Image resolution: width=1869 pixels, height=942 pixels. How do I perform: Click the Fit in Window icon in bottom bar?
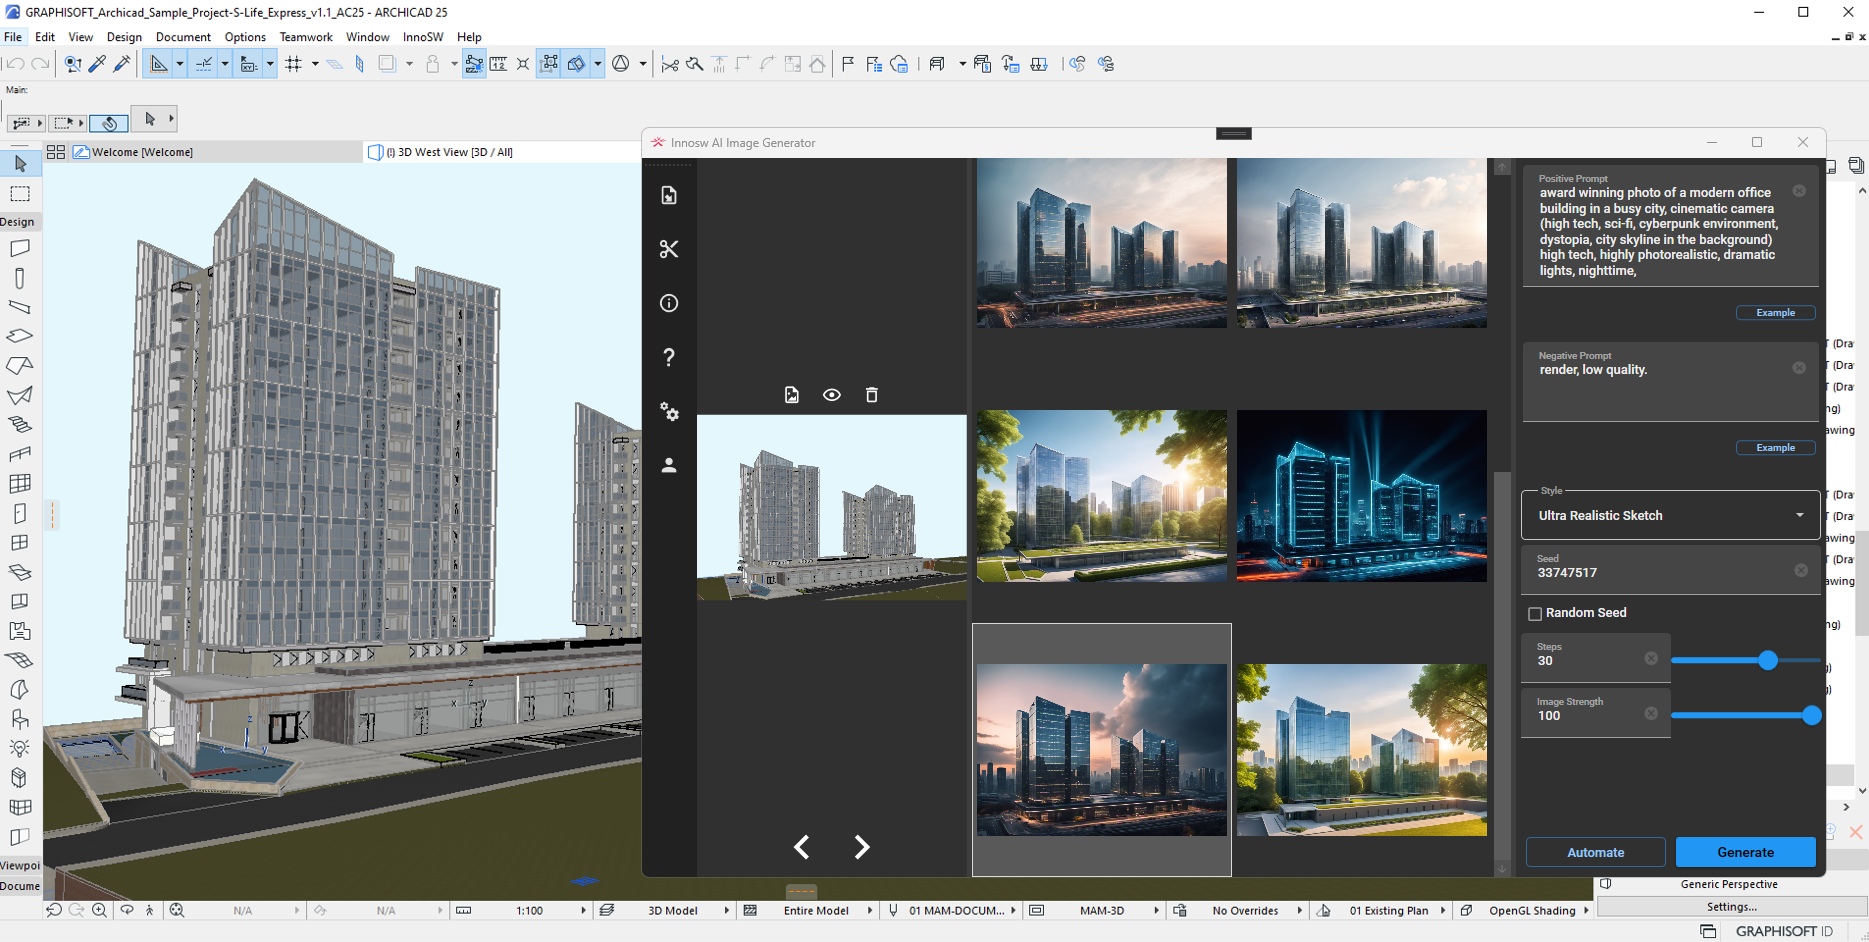click(x=177, y=910)
